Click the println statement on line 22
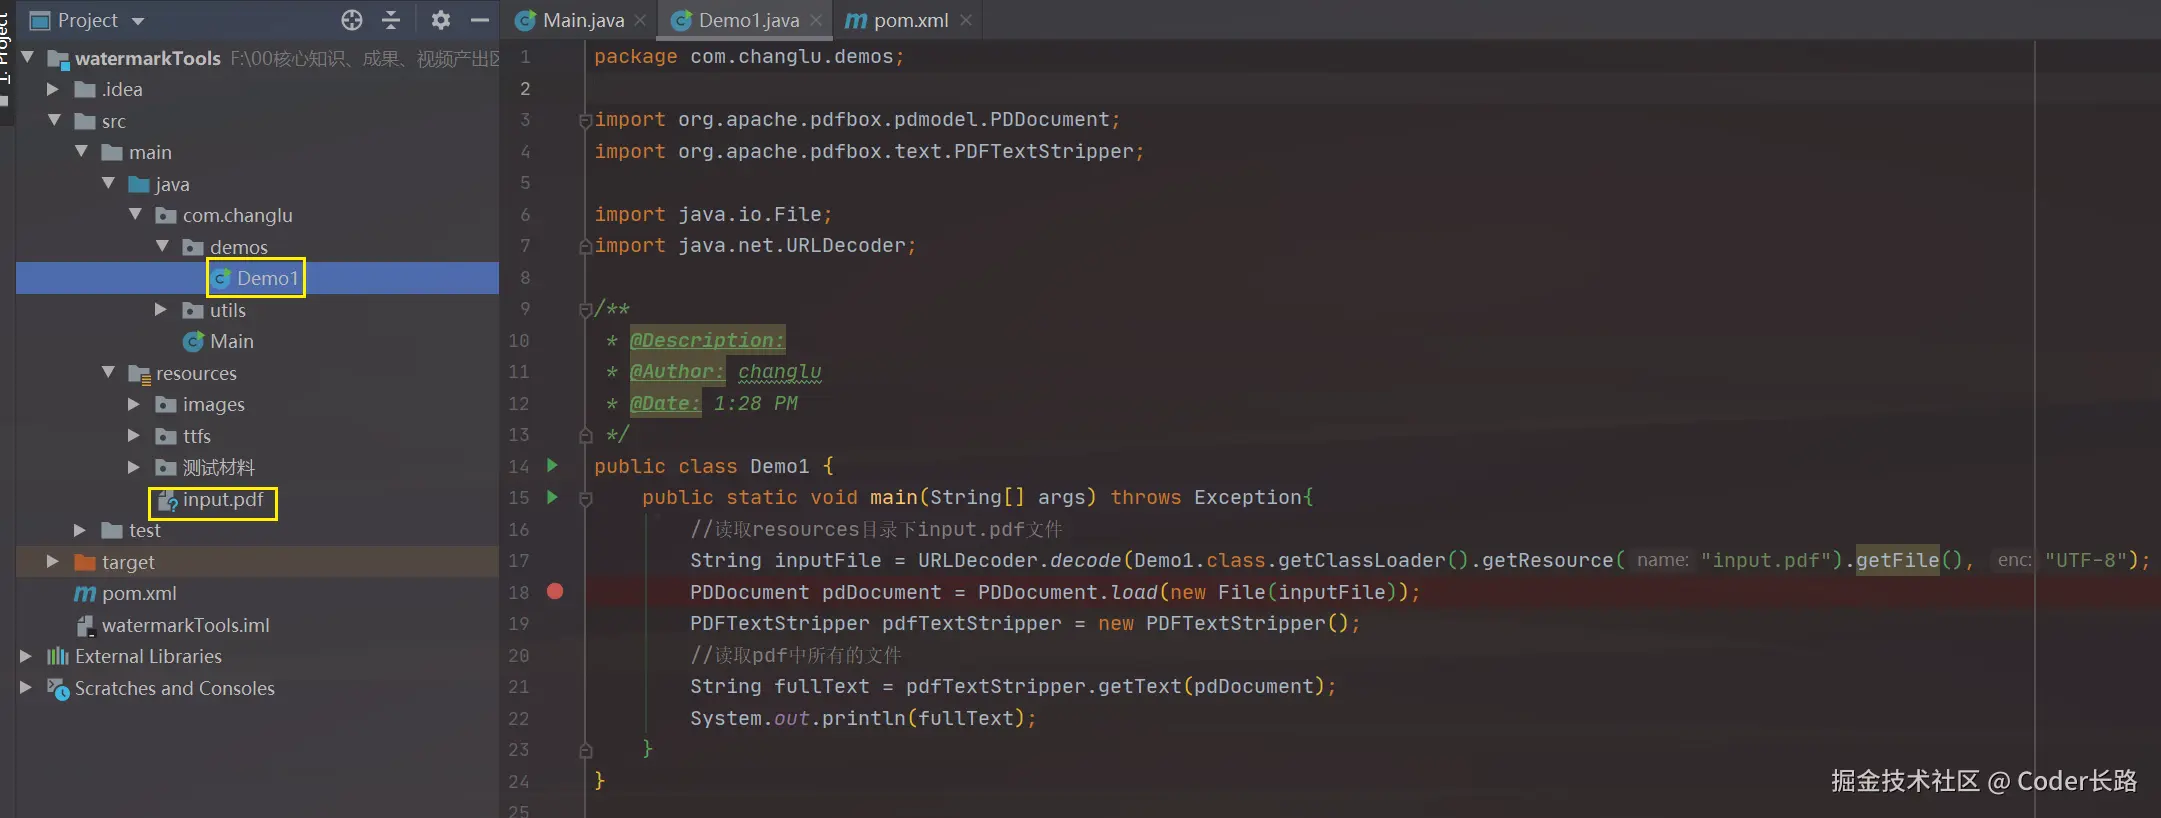 pyautogui.click(x=863, y=718)
